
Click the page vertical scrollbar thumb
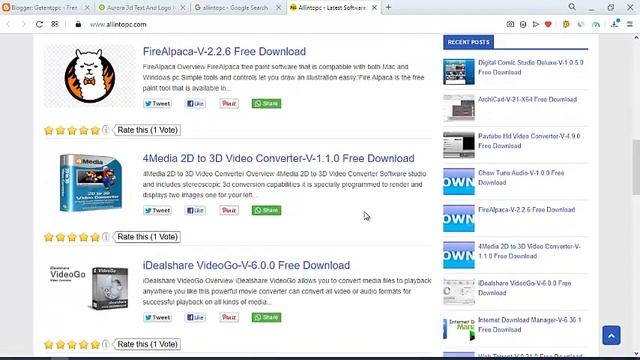coord(636,167)
